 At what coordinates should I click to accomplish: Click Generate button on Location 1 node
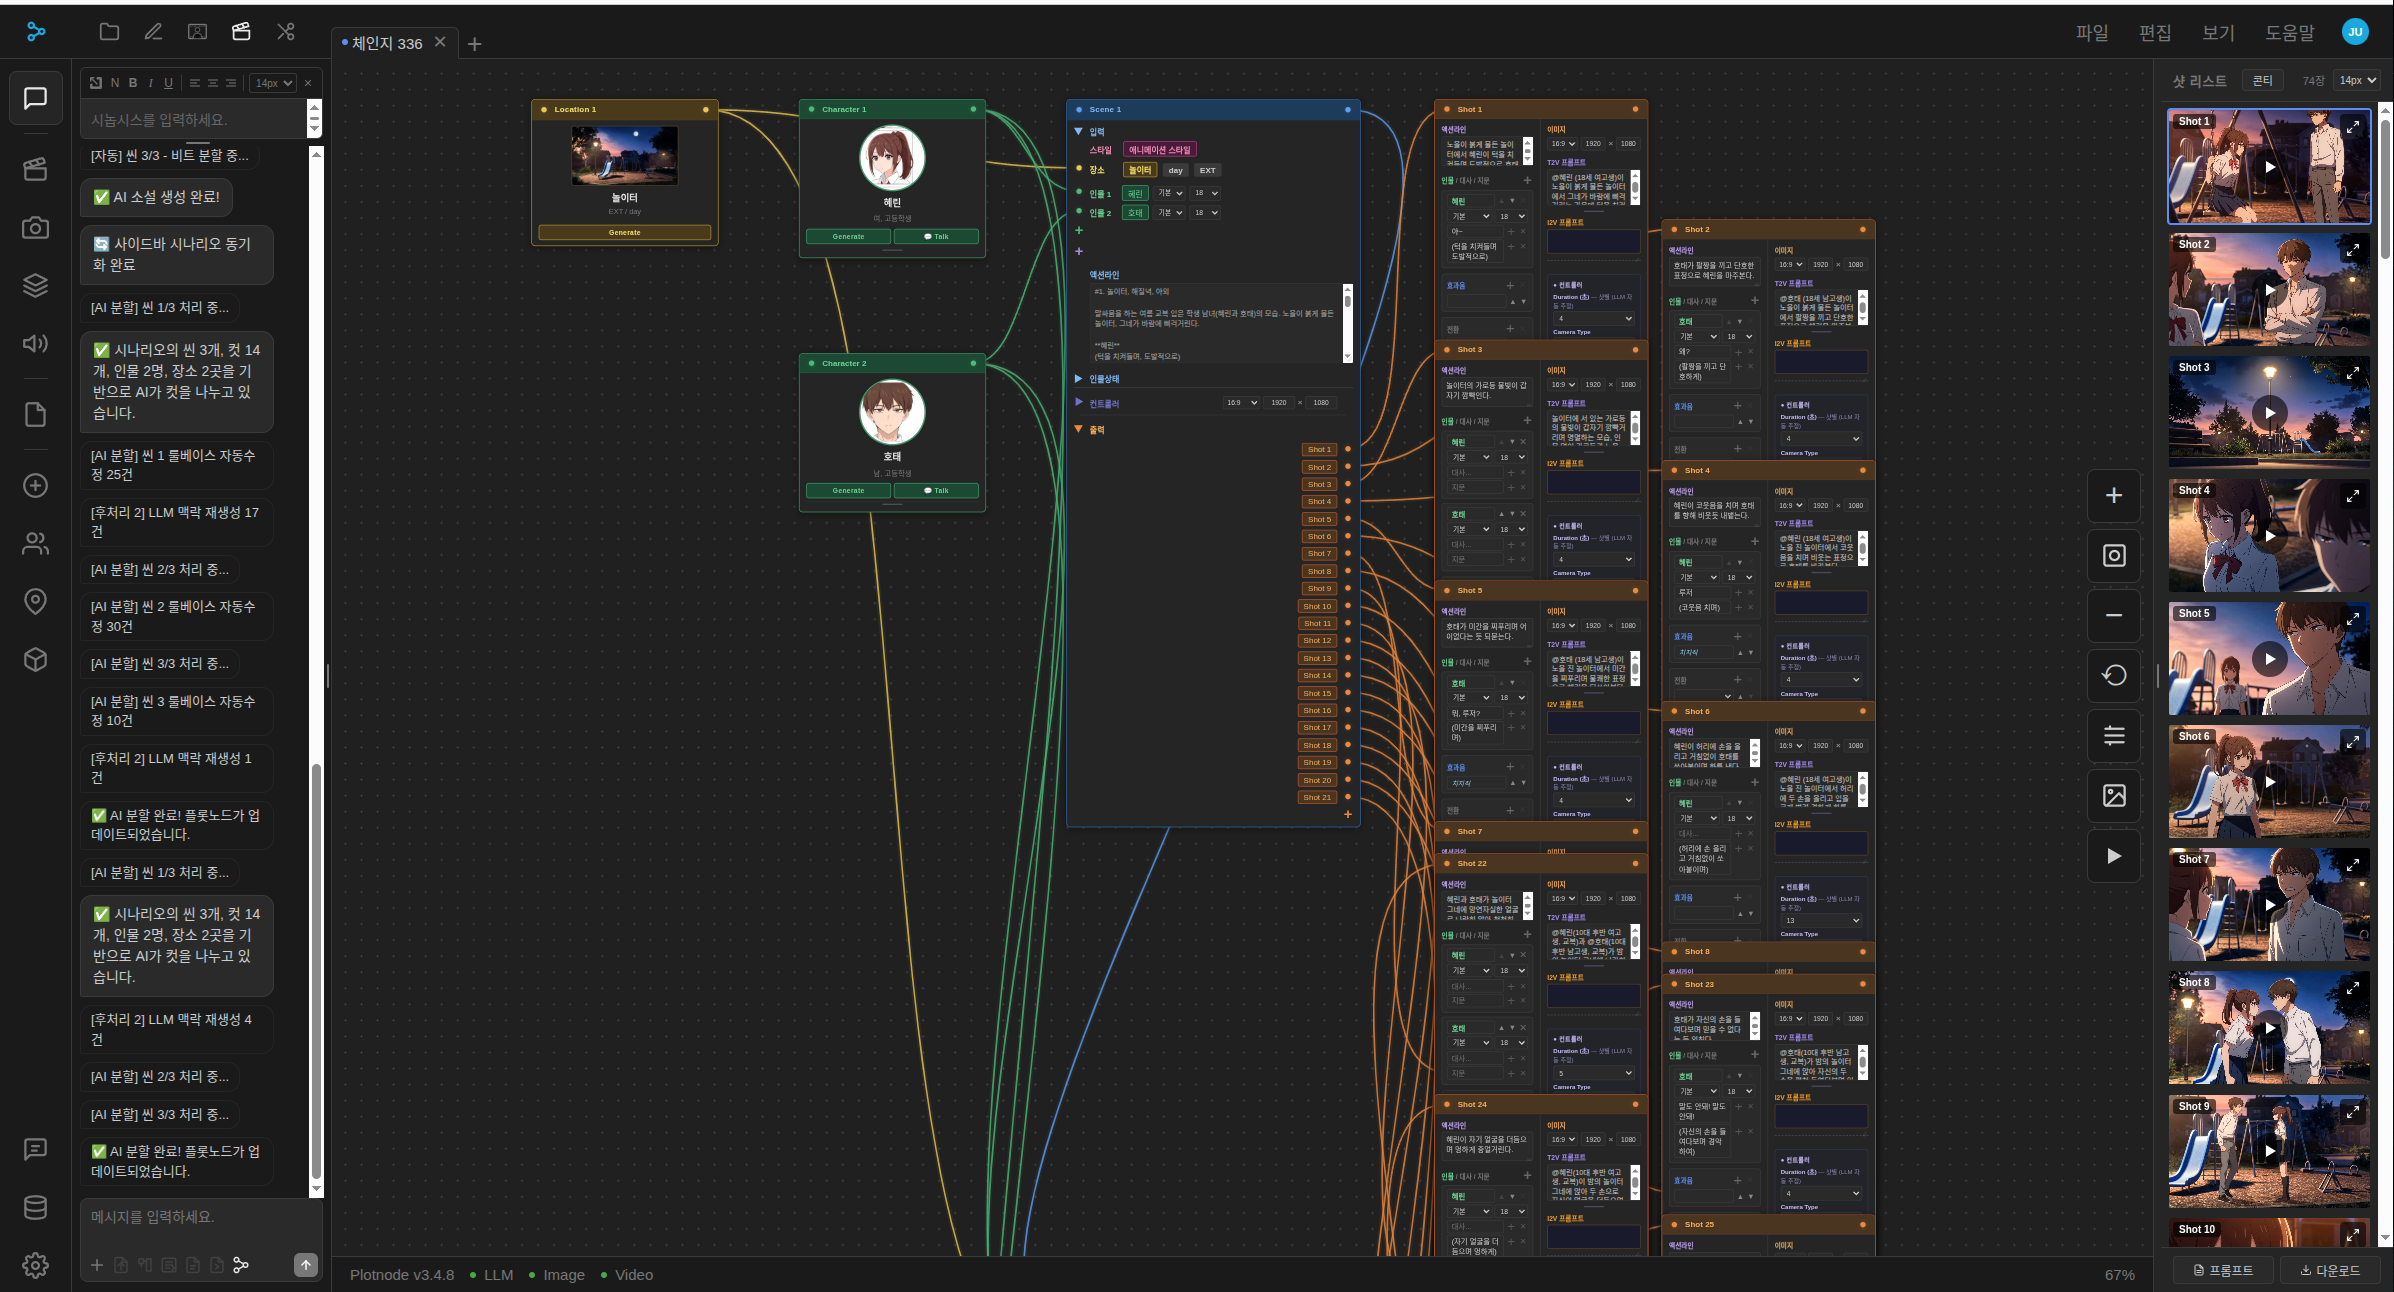click(x=625, y=233)
